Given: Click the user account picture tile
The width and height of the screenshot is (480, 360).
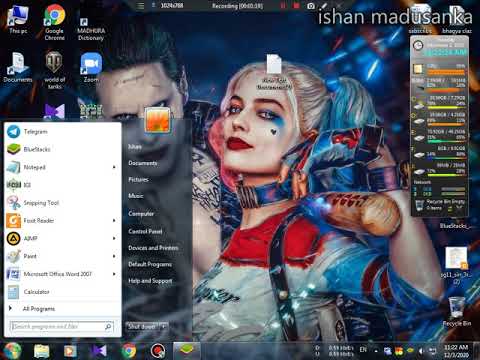Looking at the screenshot, I should [158, 120].
